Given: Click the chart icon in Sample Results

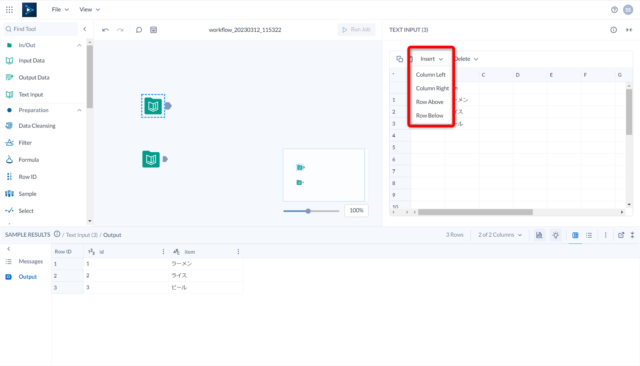Looking at the screenshot, I should click(x=539, y=235).
